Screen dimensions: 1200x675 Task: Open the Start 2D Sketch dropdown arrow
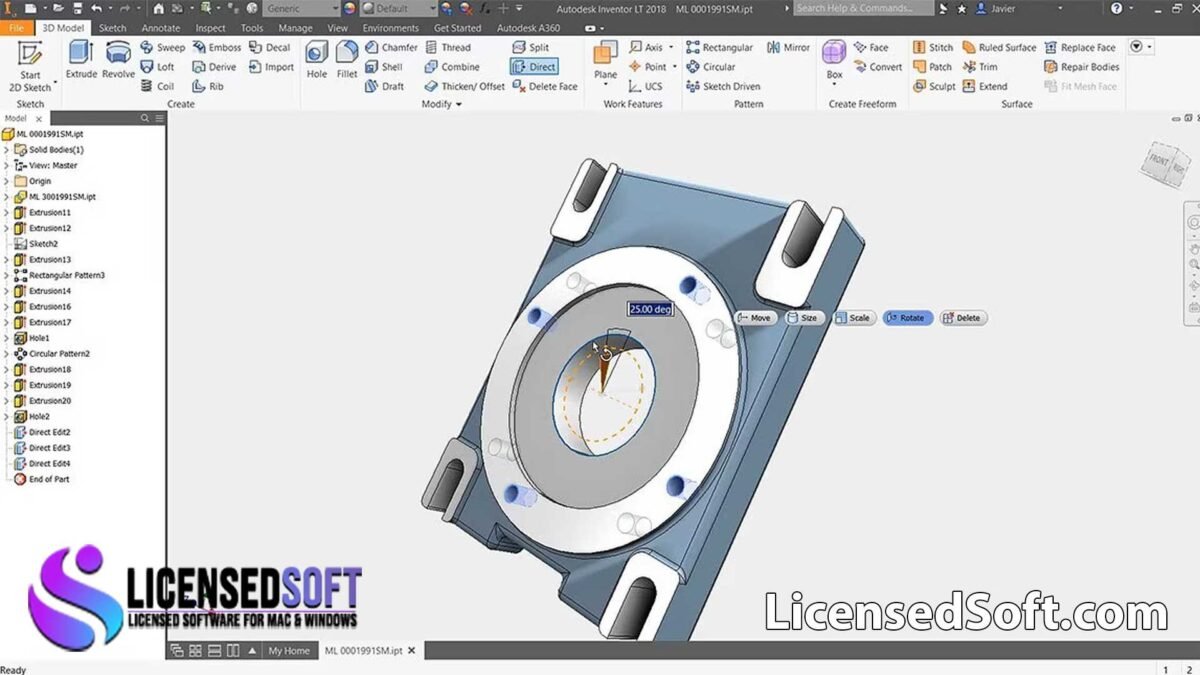pyautogui.click(x=54, y=88)
